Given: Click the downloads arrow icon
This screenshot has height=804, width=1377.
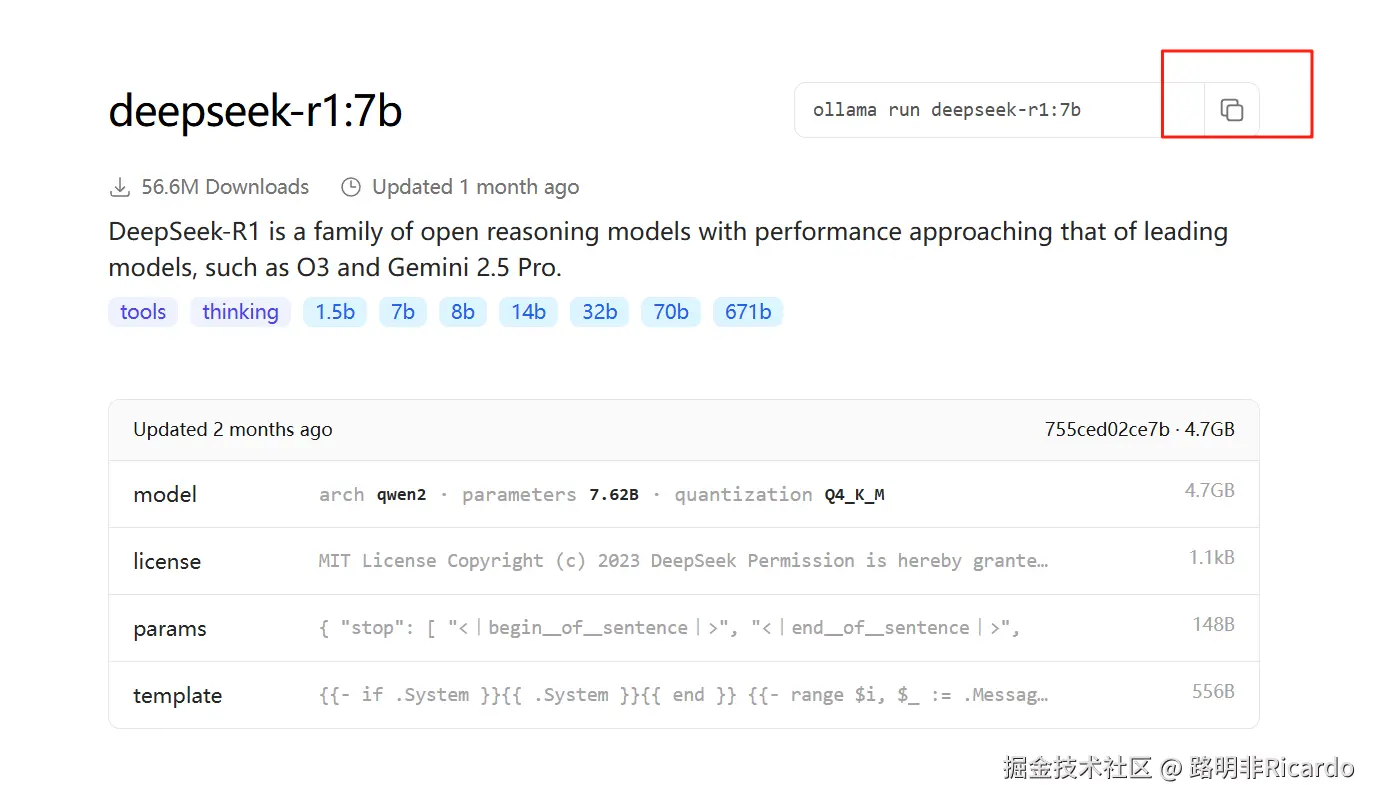Looking at the screenshot, I should 120,187.
